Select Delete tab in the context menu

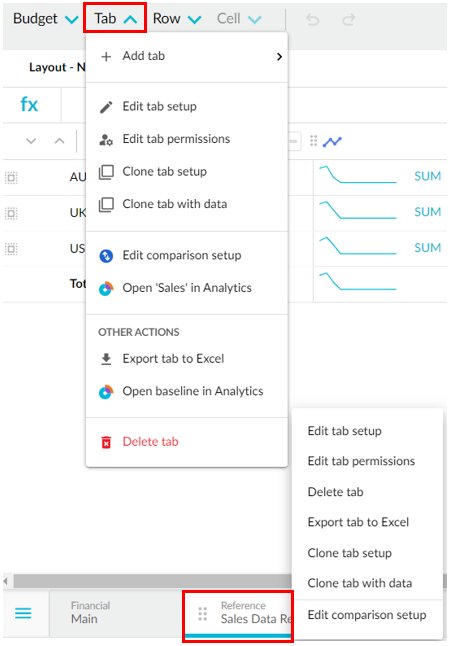tap(335, 492)
